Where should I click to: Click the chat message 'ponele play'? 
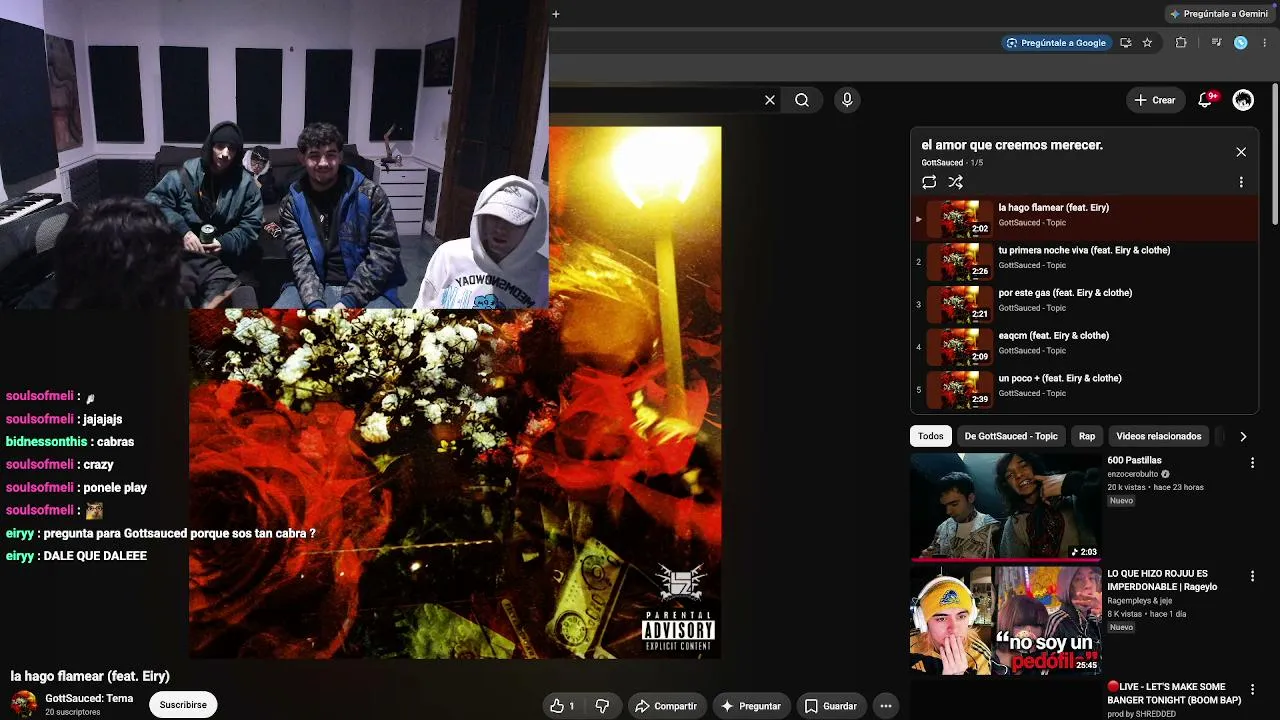pyautogui.click(x=115, y=488)
